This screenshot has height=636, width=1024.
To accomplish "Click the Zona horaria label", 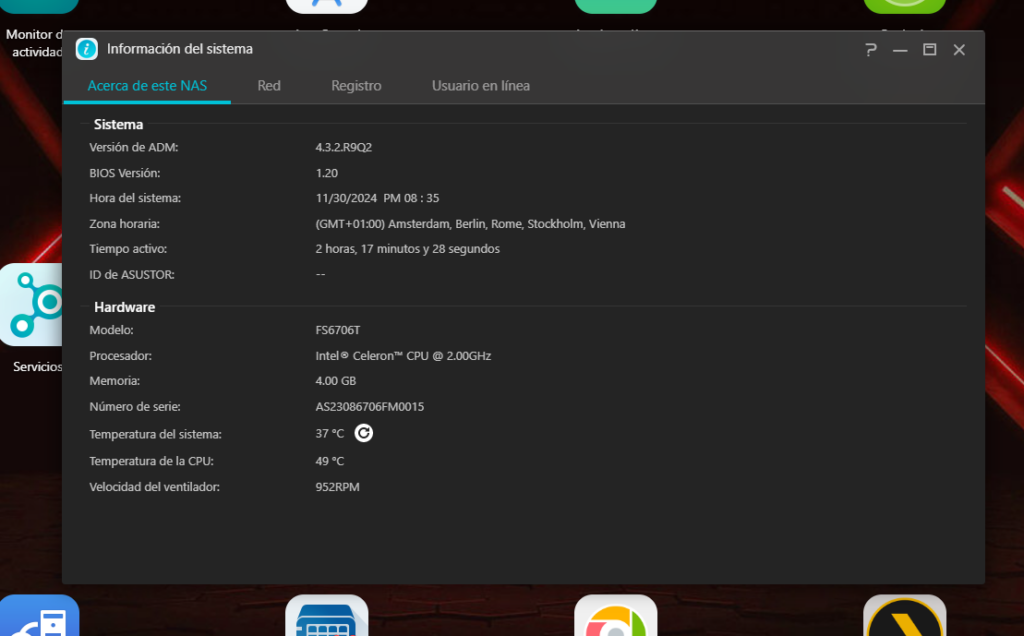I will point(125,224).
